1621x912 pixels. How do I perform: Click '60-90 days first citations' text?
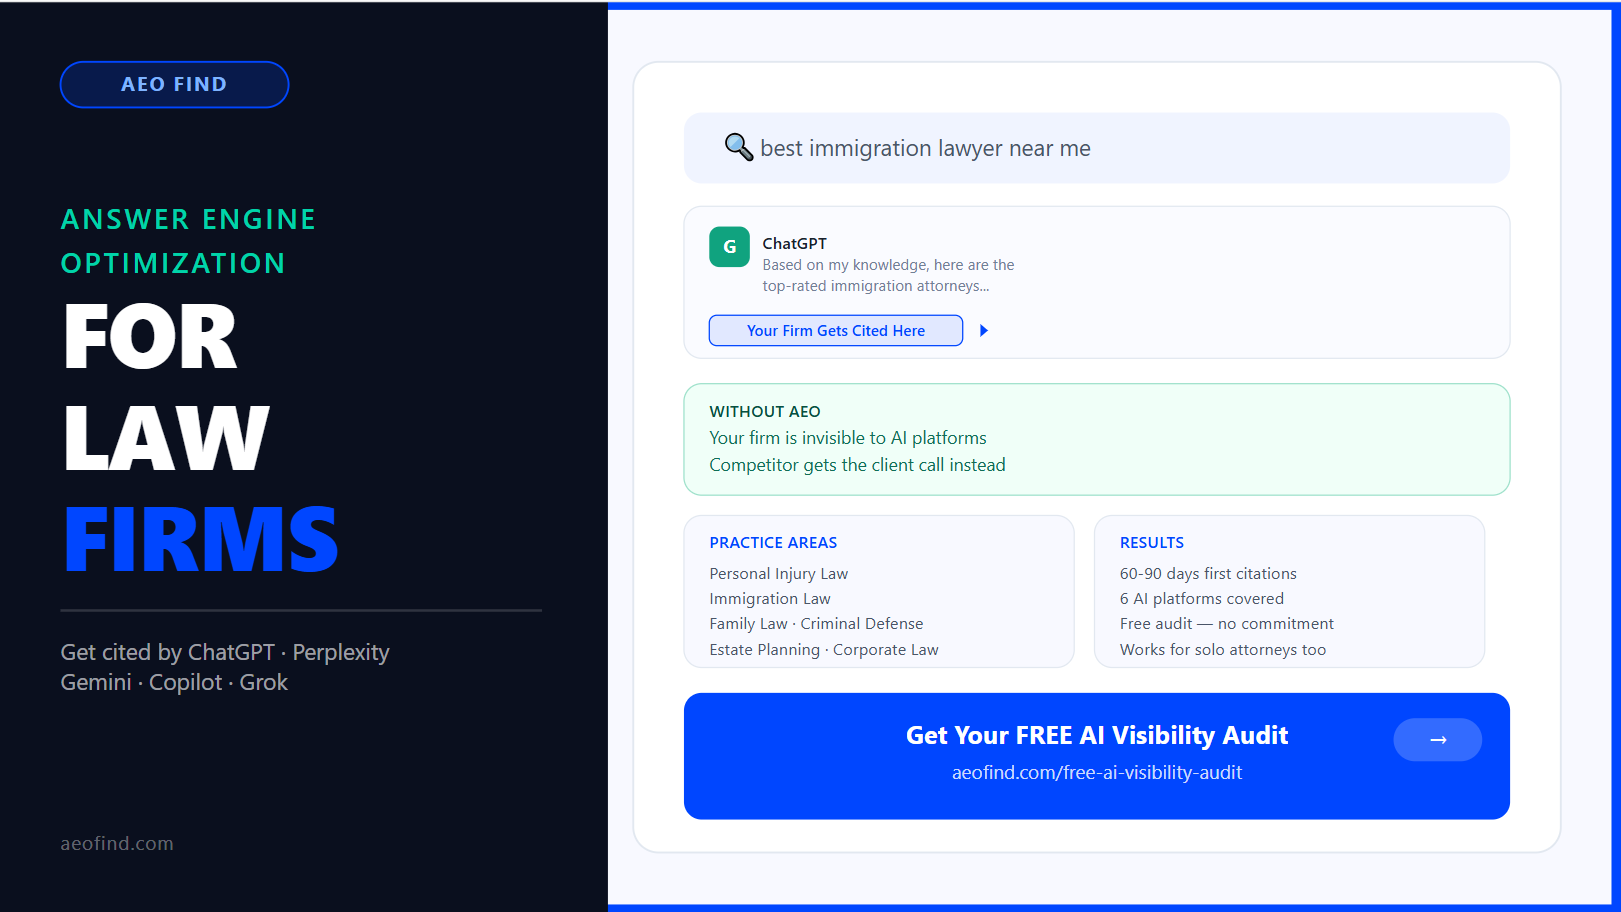[1208, 574]
